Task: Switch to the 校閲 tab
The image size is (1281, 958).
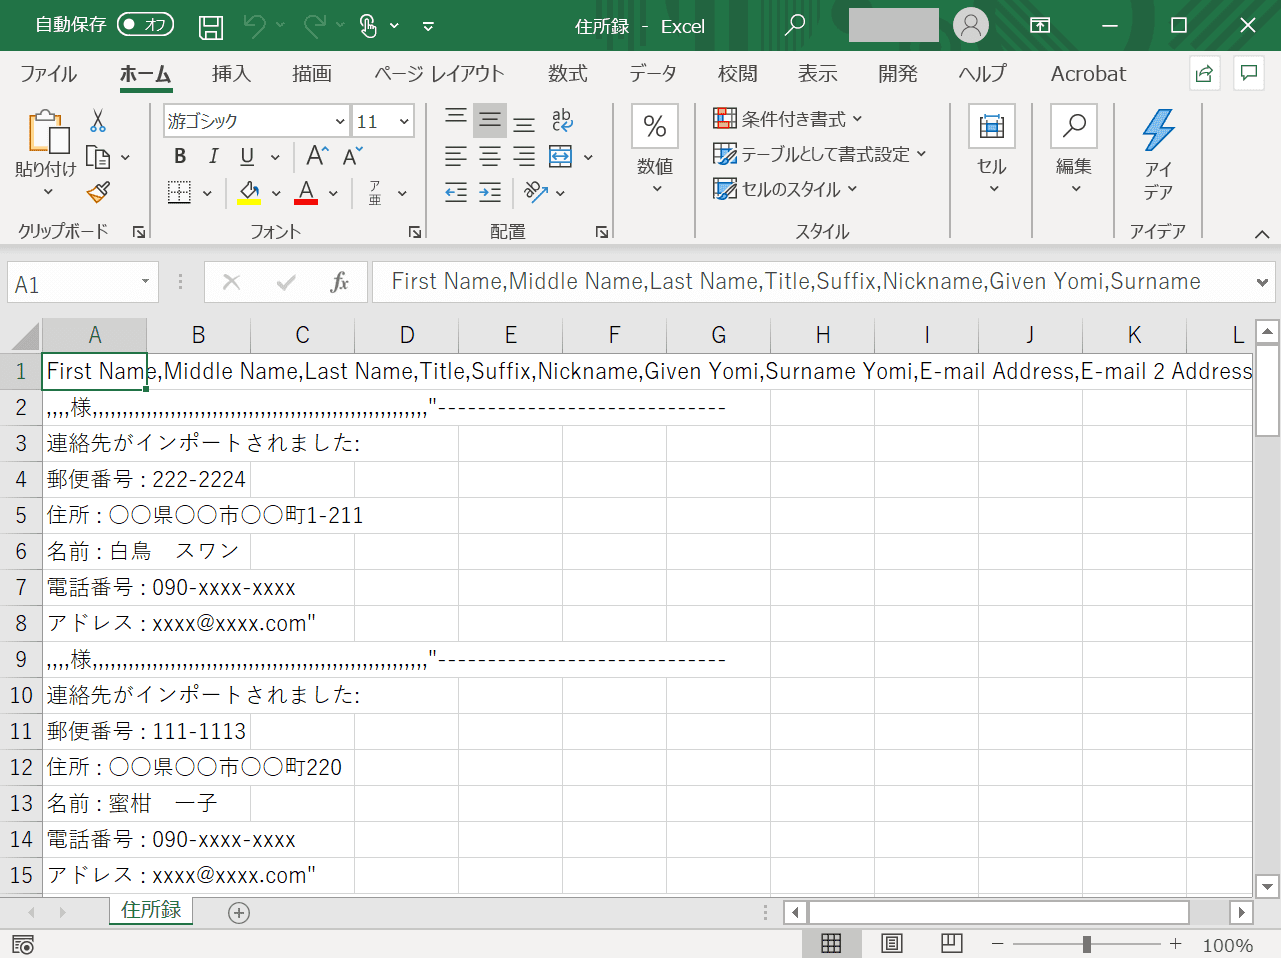Action: [x=738, y=74]
